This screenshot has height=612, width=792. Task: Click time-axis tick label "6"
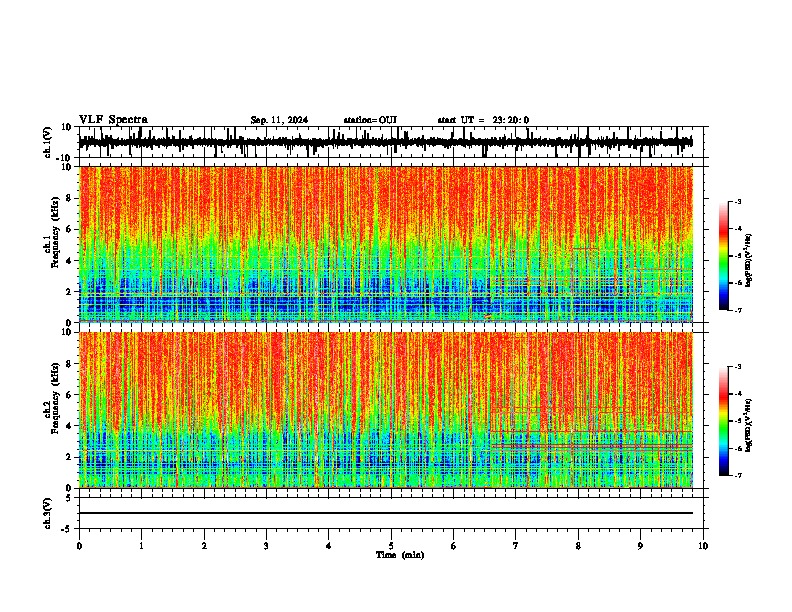[454, 546]
